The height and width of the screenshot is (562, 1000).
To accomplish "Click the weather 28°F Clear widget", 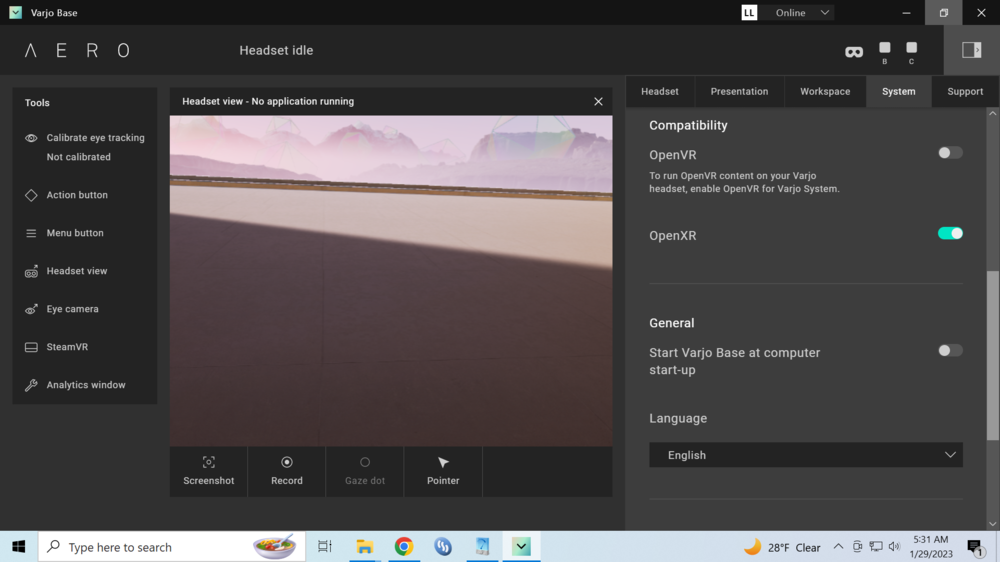I will [x=783, y=547].
